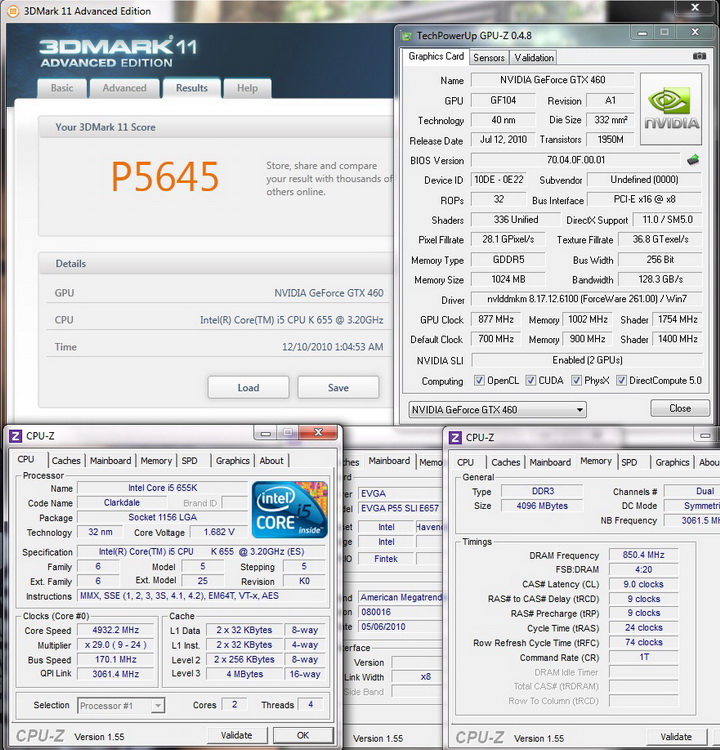This screenshot has height=750, width=720.
Task: Switch to the Basic tab in 3DMark
Action: pos(62,88)
